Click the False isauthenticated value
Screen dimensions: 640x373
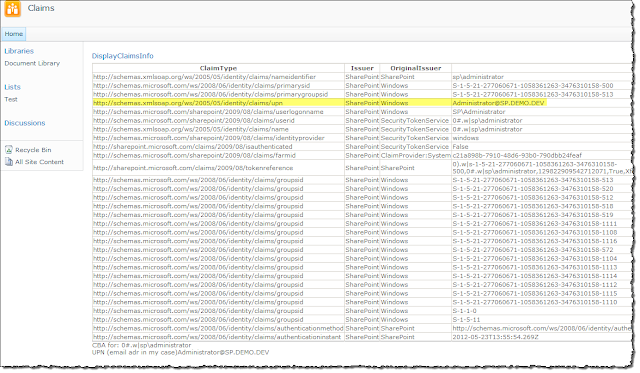click(460, 147)
